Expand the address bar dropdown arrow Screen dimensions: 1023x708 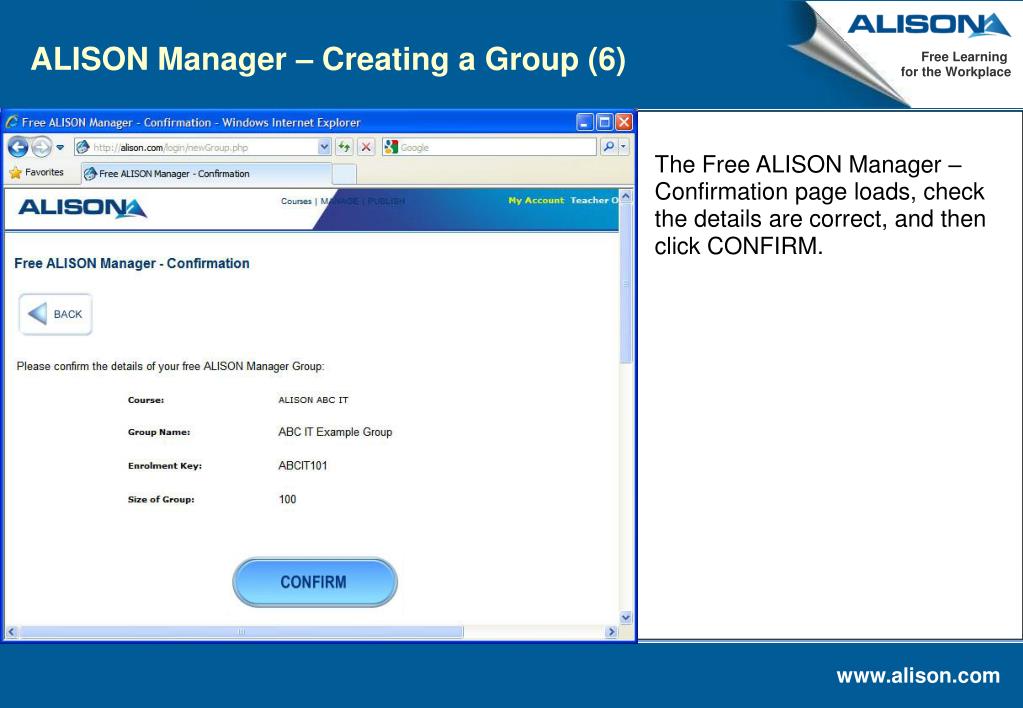pyautogui.click(x=324, y=147)
